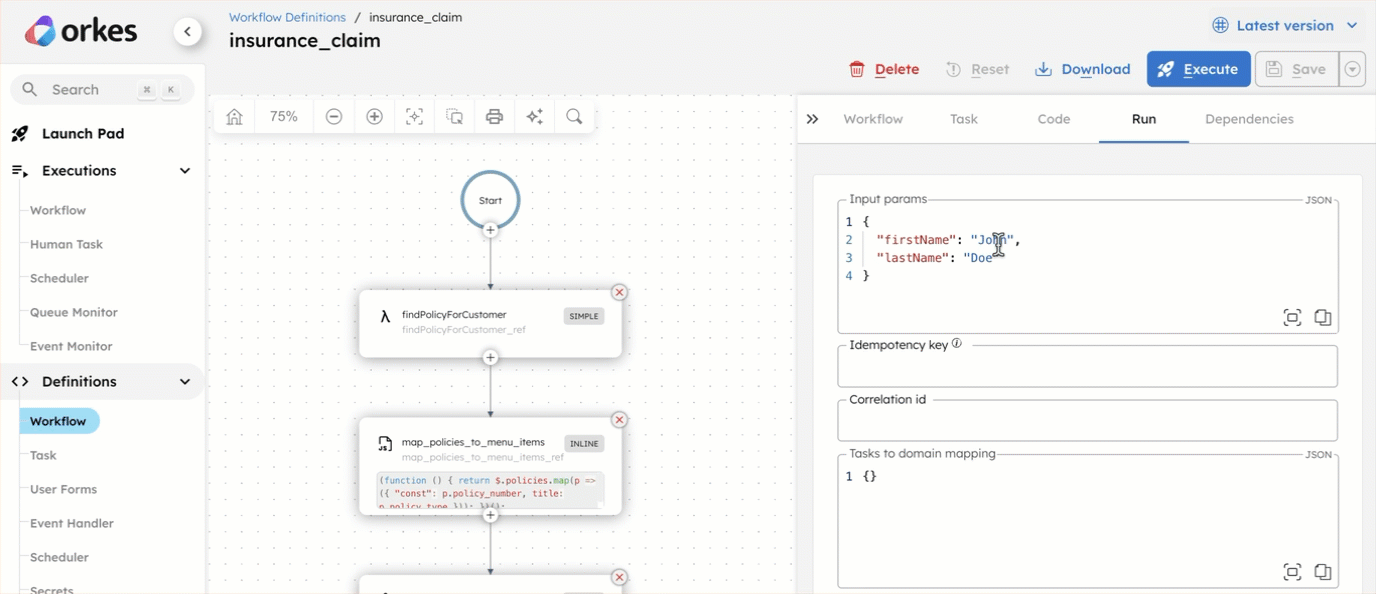The image size is (1376, 594).
Task: Copy Tasks to domain mapping JSON
Action: (1322, 572)
